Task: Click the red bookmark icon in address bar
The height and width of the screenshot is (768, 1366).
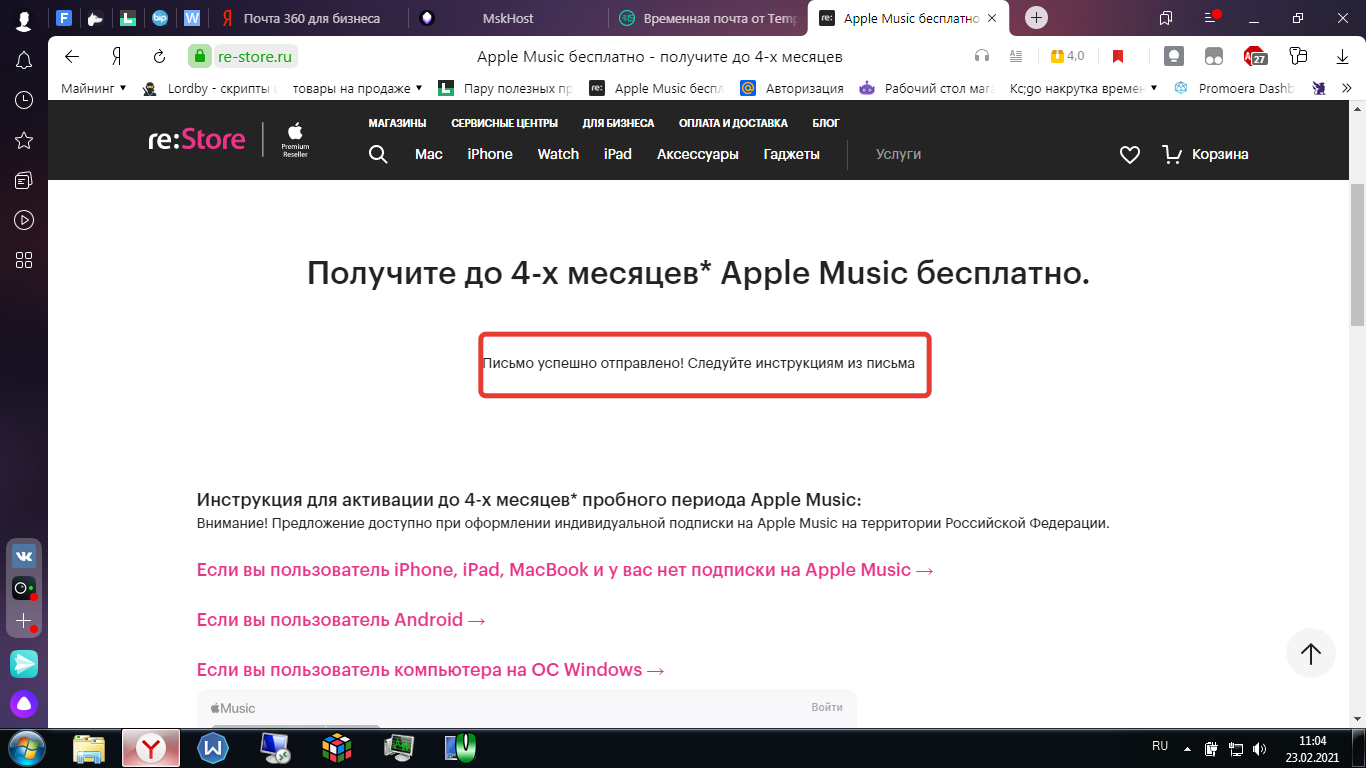Action: pyautogui.click(x=1118, y=56)
